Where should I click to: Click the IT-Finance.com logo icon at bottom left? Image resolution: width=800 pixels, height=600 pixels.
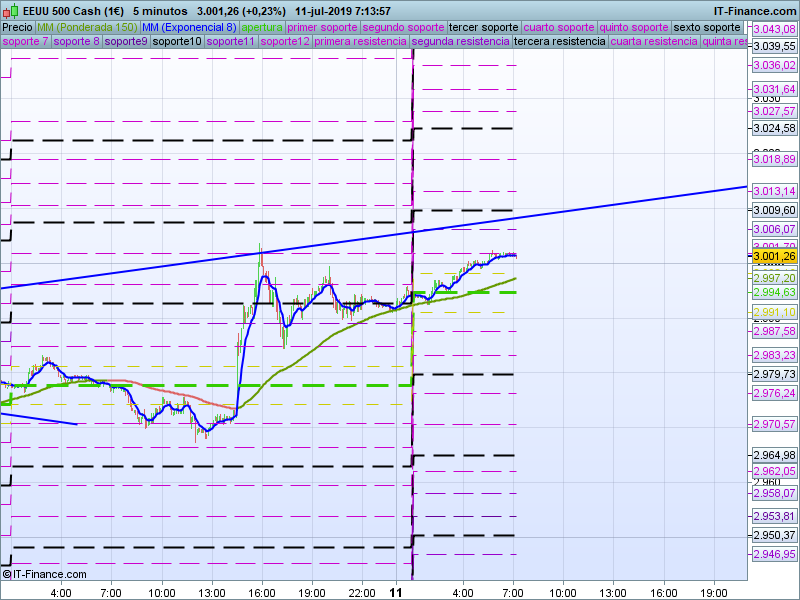click(7, 575)
